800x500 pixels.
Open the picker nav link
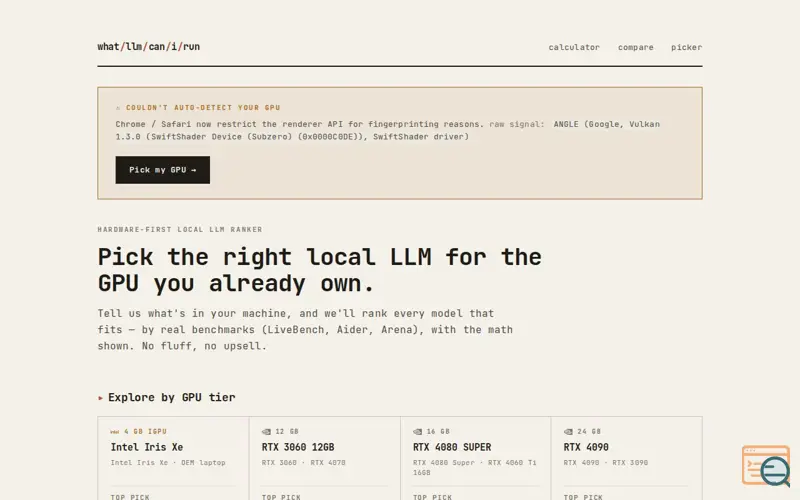(x=686, y=47)
